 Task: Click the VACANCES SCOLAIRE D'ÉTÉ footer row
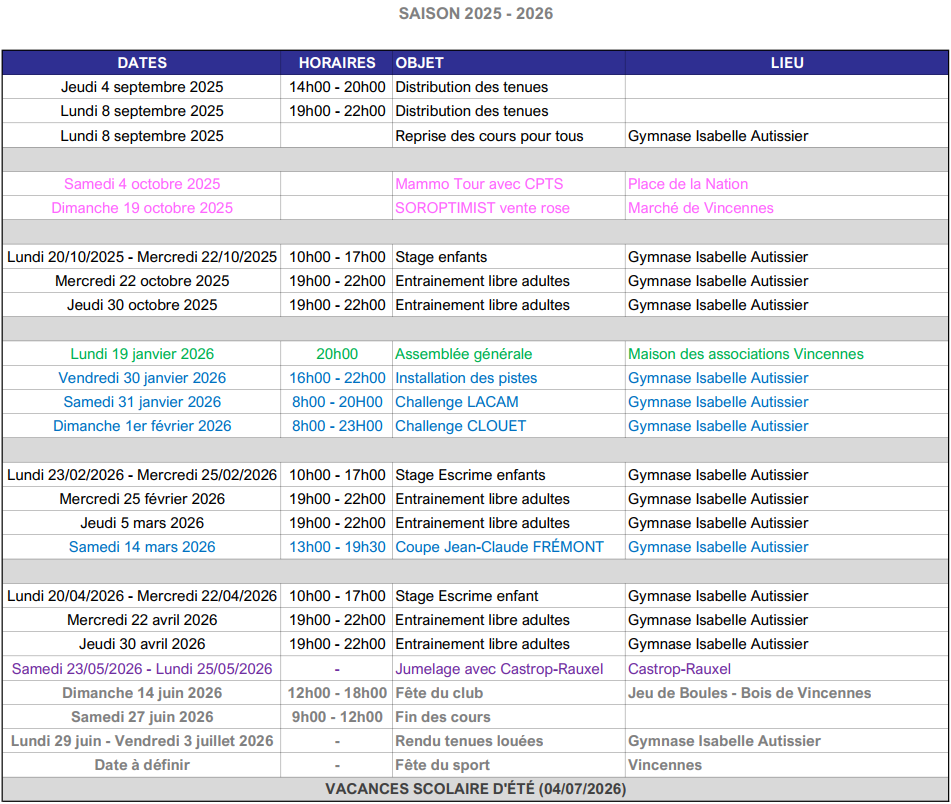click(475, 789)
